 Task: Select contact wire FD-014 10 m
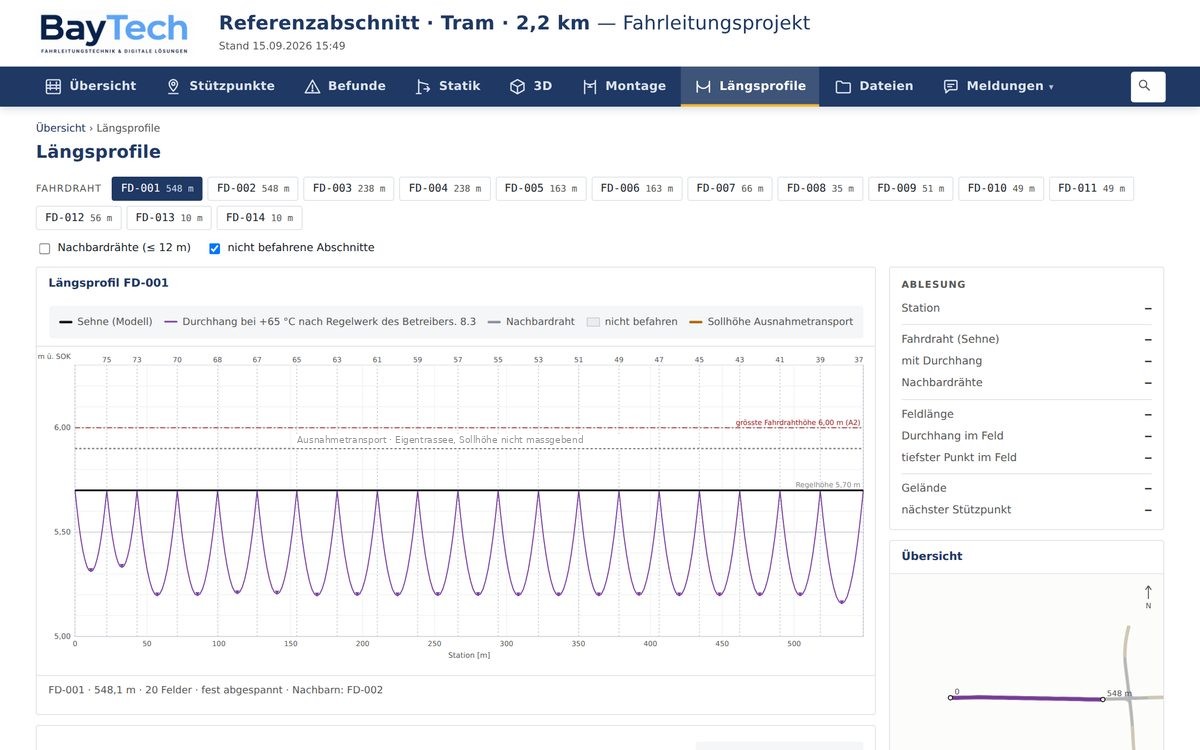[x=259, y=218]
